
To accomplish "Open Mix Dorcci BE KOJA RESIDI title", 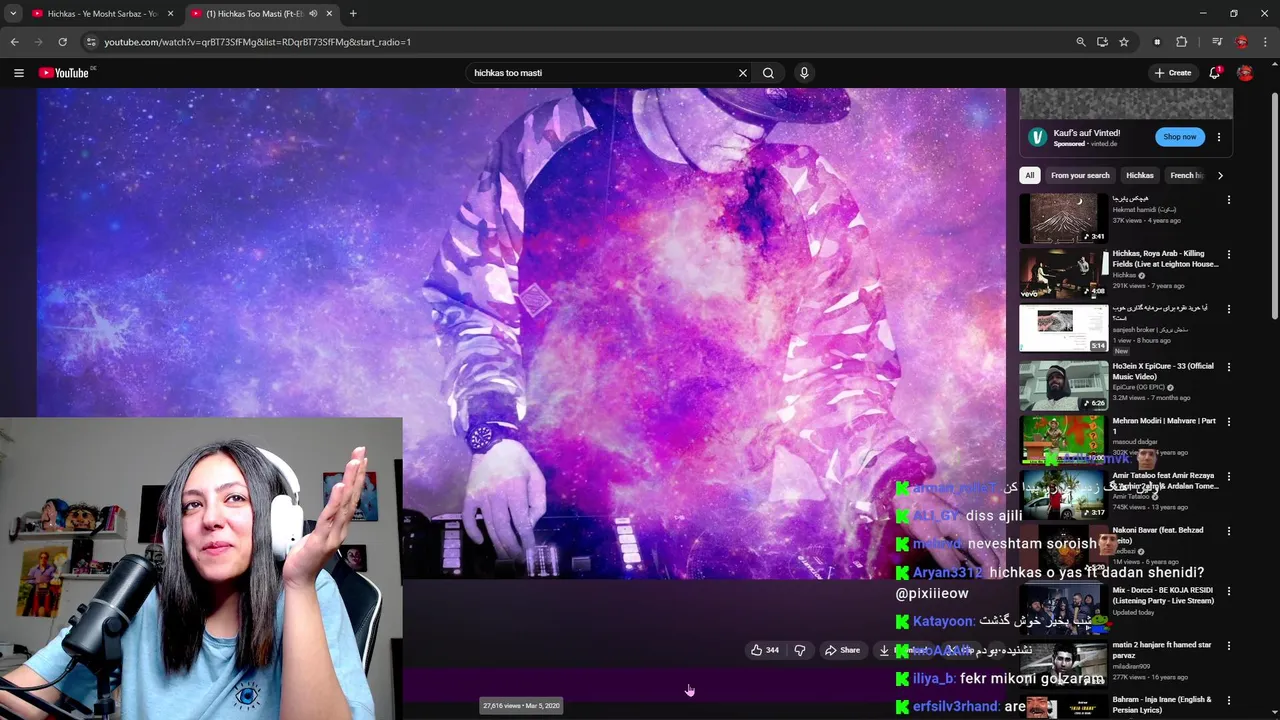I will click(x=1165, y=595).
